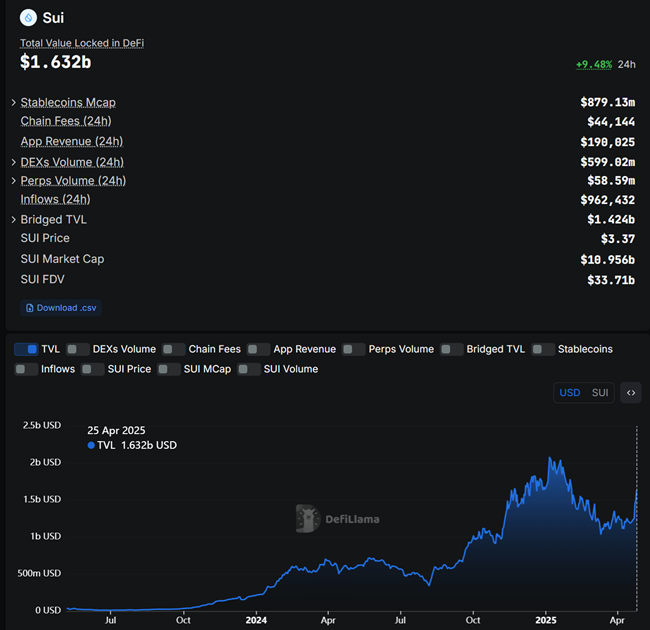Download the .csv data file

[x=61, y=308]
